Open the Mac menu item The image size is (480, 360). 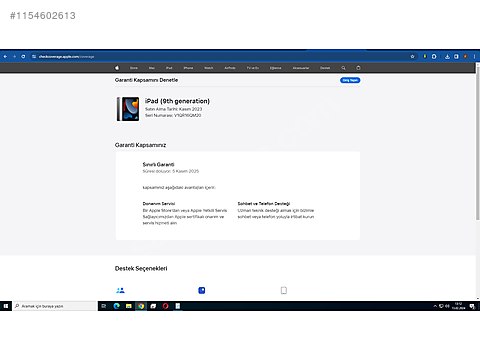152,68
